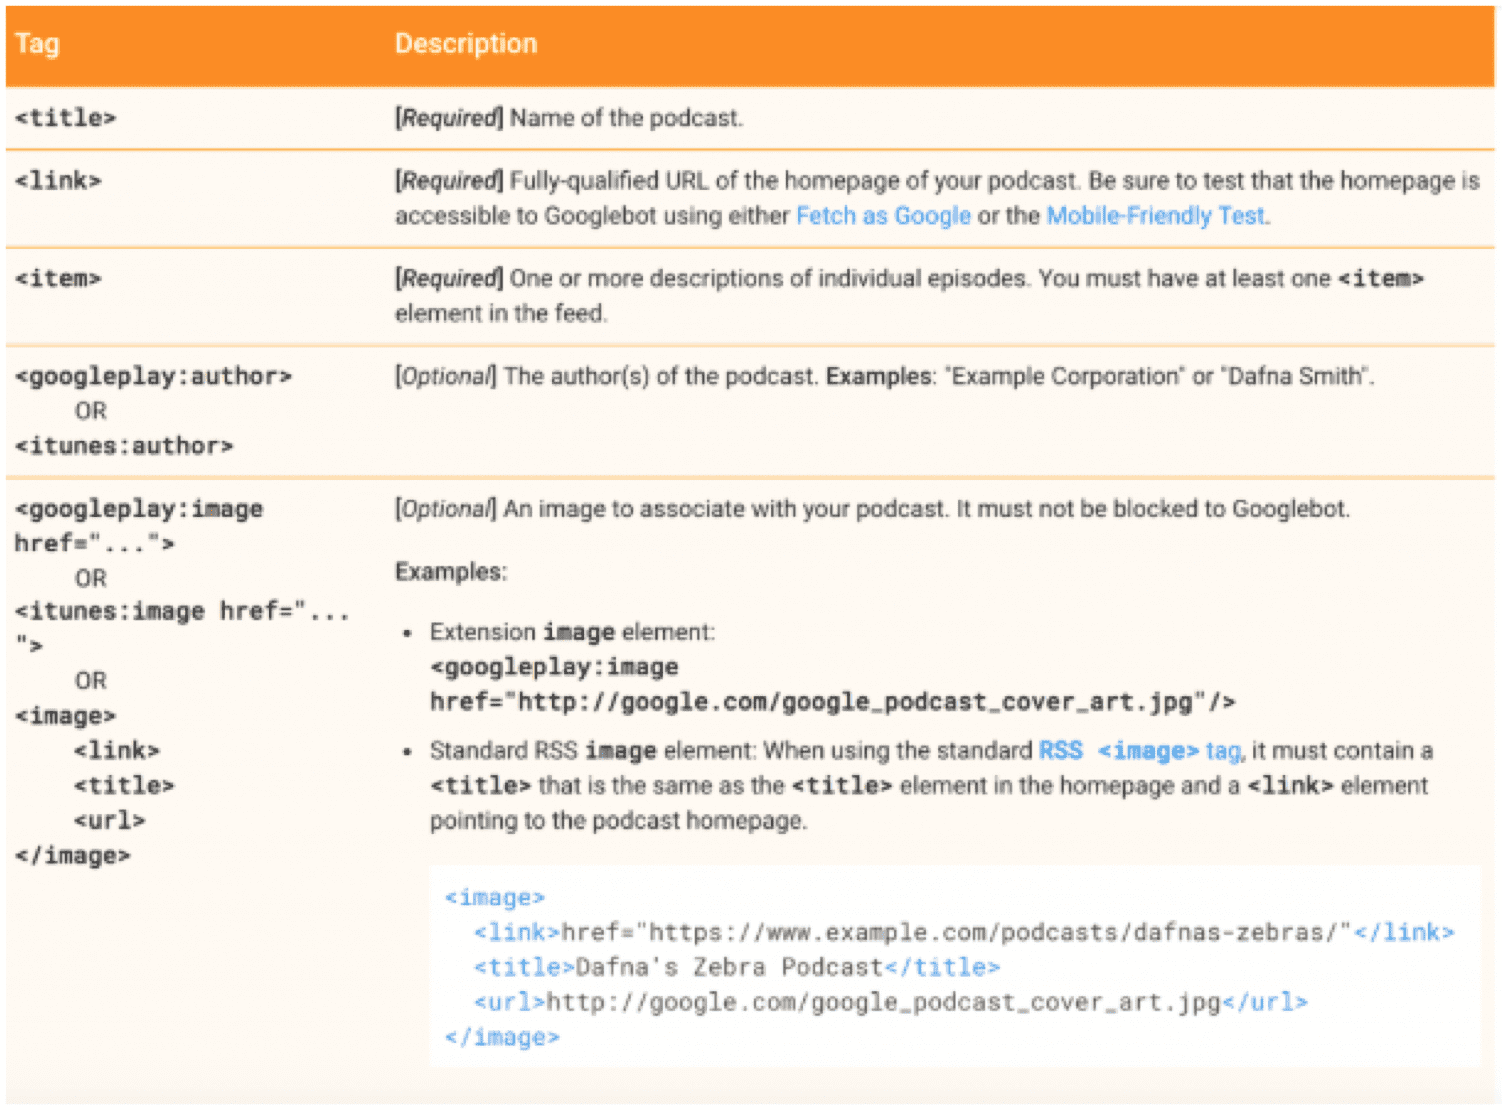The height and width of the screenshot is (1110, 1502).
Task: Click the <url> line in the code sample
Action: tap(890, 1003)
